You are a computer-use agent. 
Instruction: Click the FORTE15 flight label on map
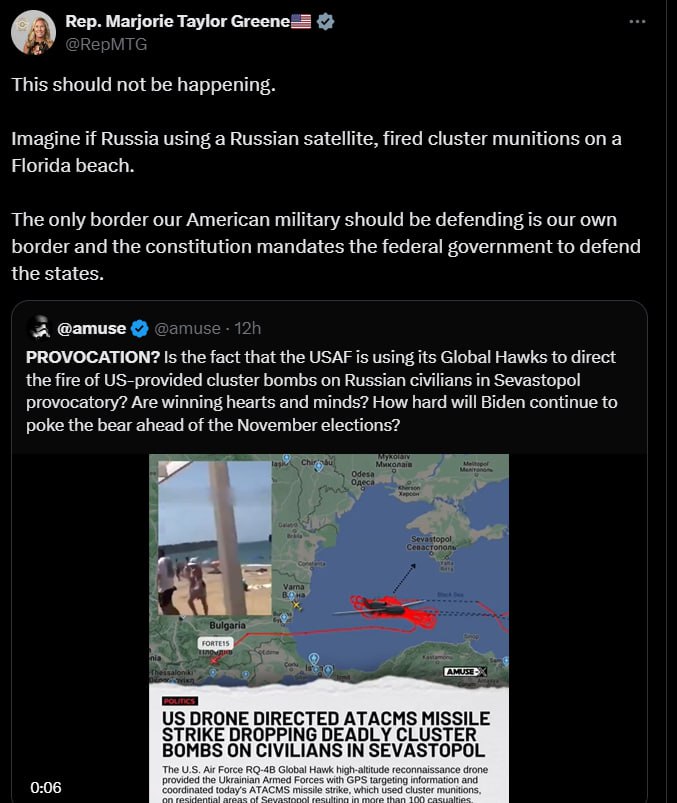click(216, 643)
